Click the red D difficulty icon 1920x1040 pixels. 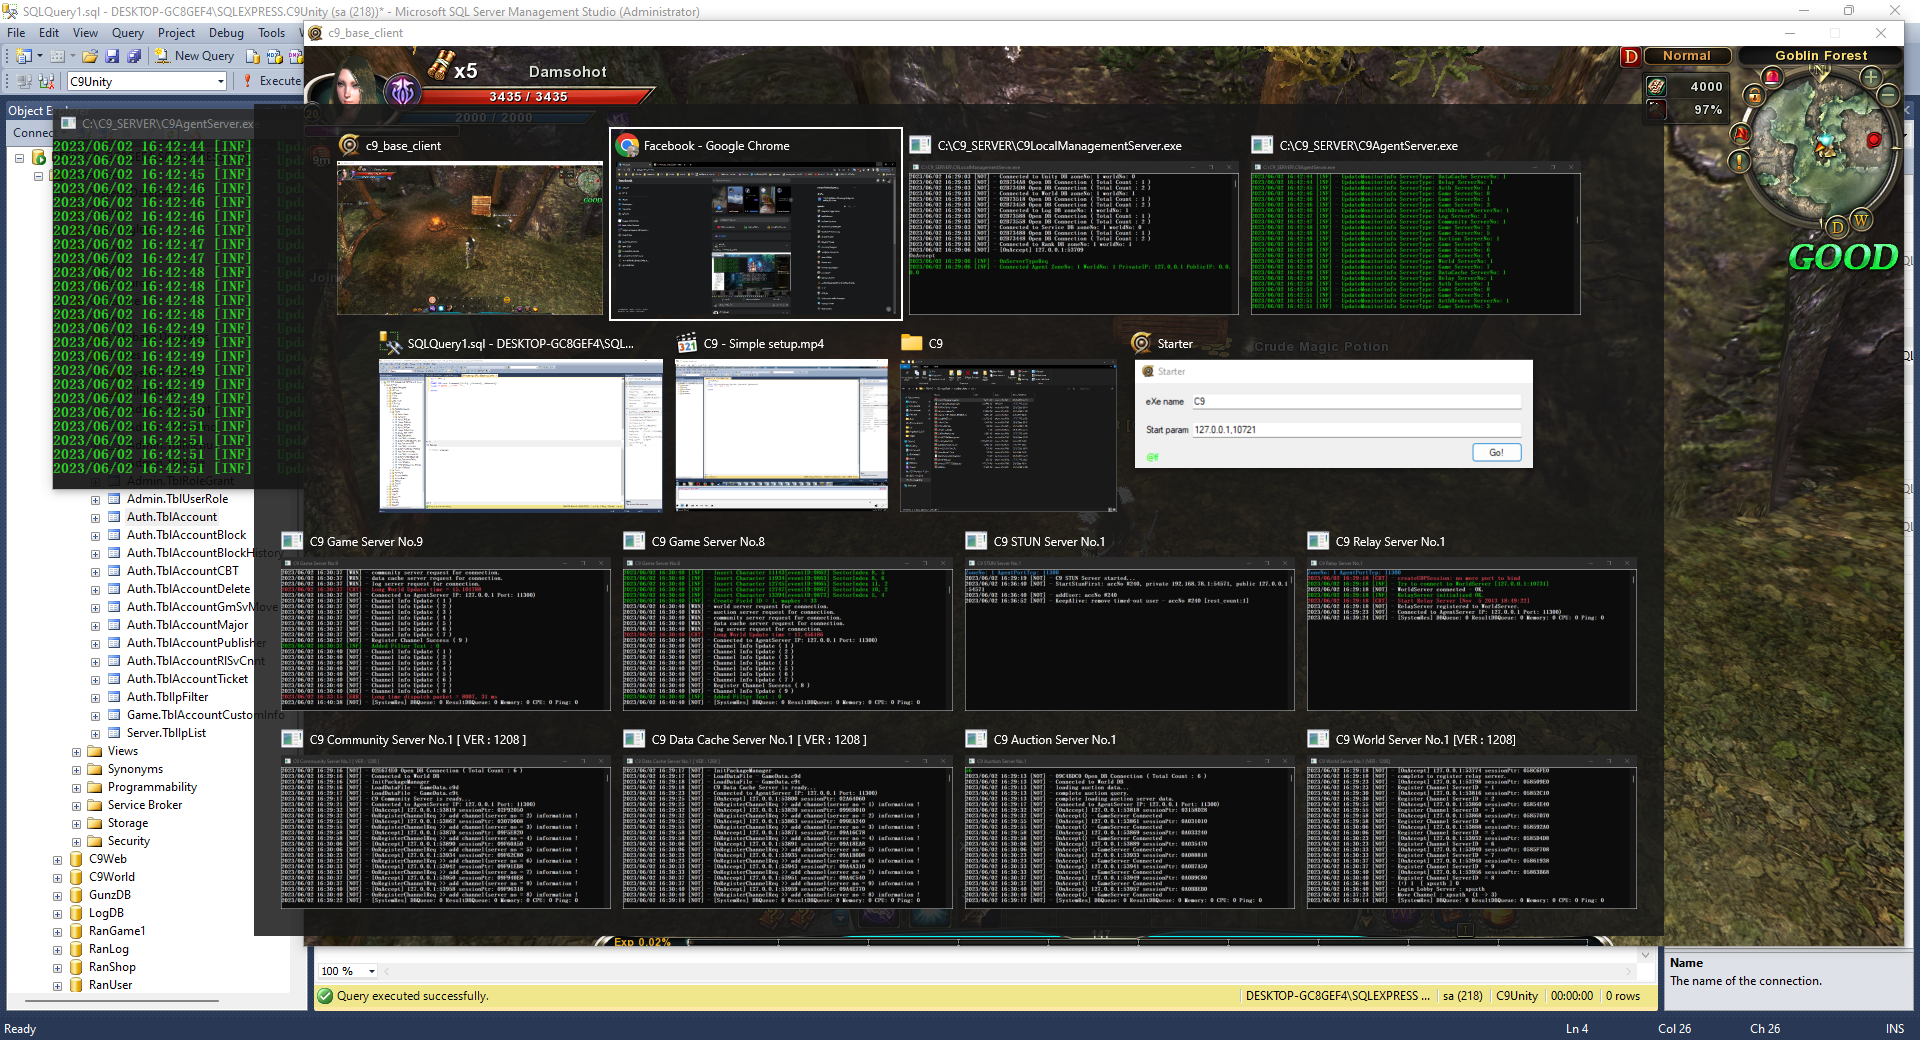1631,56
